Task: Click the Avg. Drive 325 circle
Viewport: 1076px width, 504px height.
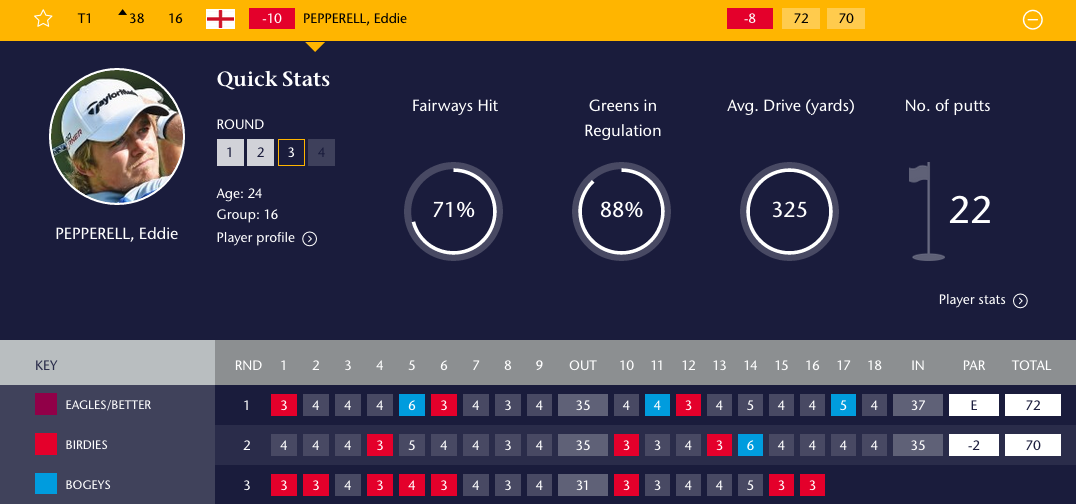Action: click(x=789, y=210)
